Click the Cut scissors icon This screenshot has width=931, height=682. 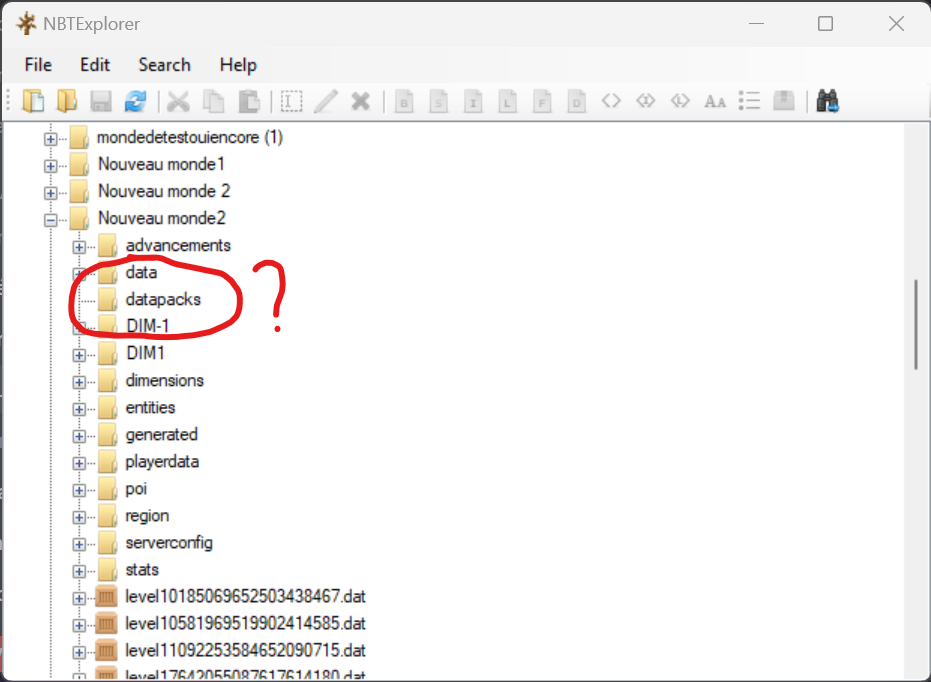point(178,101)
